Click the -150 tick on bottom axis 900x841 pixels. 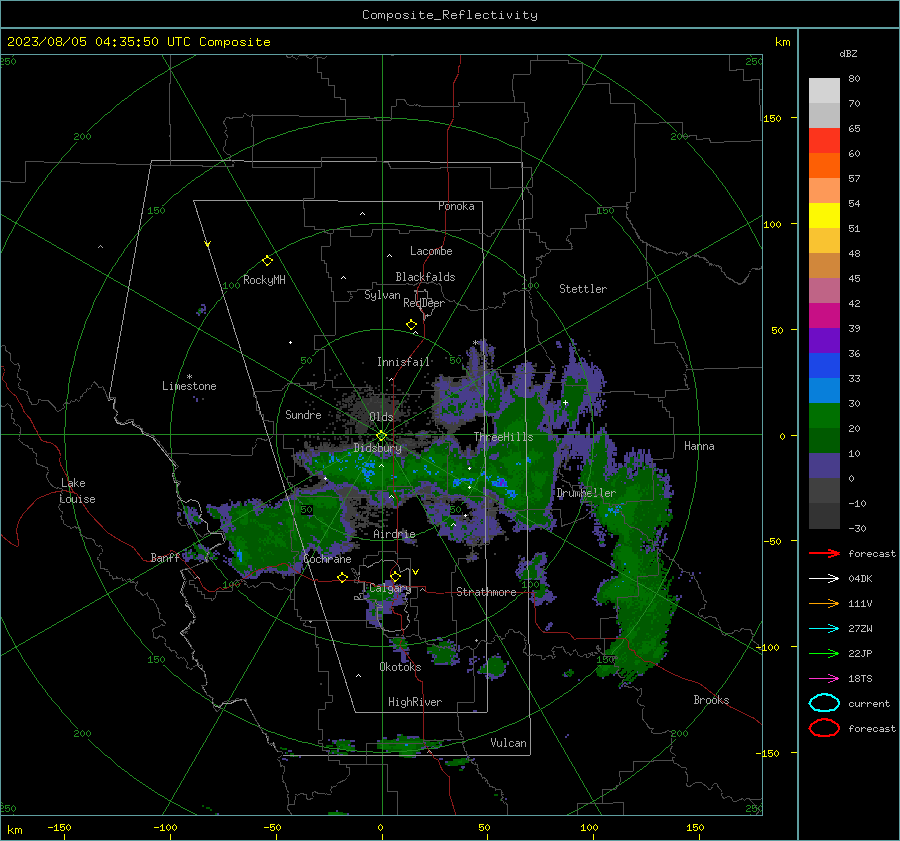[59, 827]
